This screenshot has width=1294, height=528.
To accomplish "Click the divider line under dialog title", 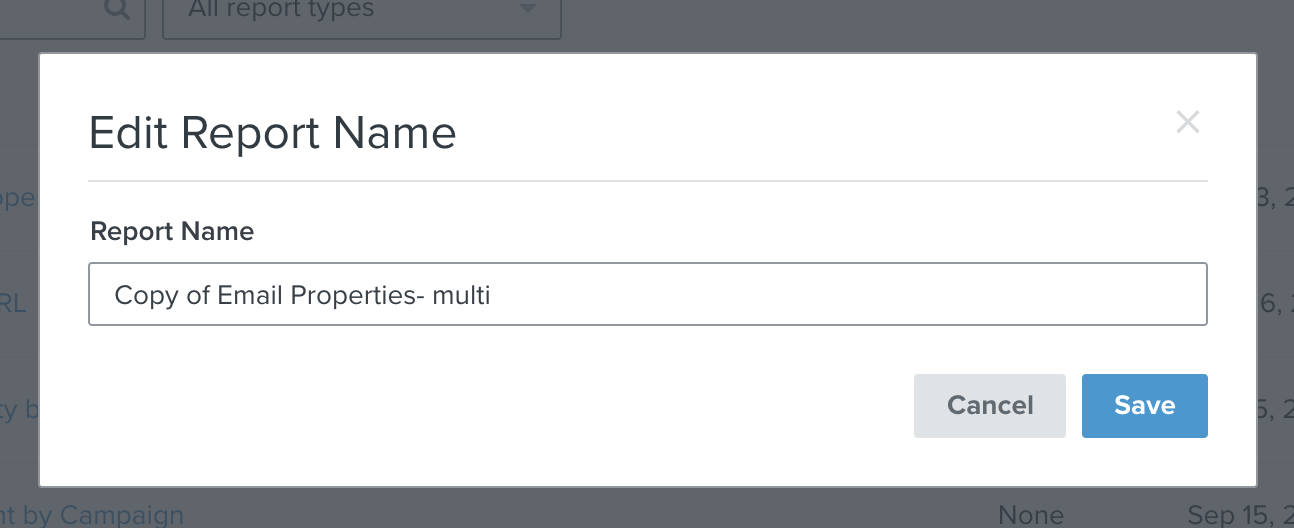I will (x=647, y=181).
